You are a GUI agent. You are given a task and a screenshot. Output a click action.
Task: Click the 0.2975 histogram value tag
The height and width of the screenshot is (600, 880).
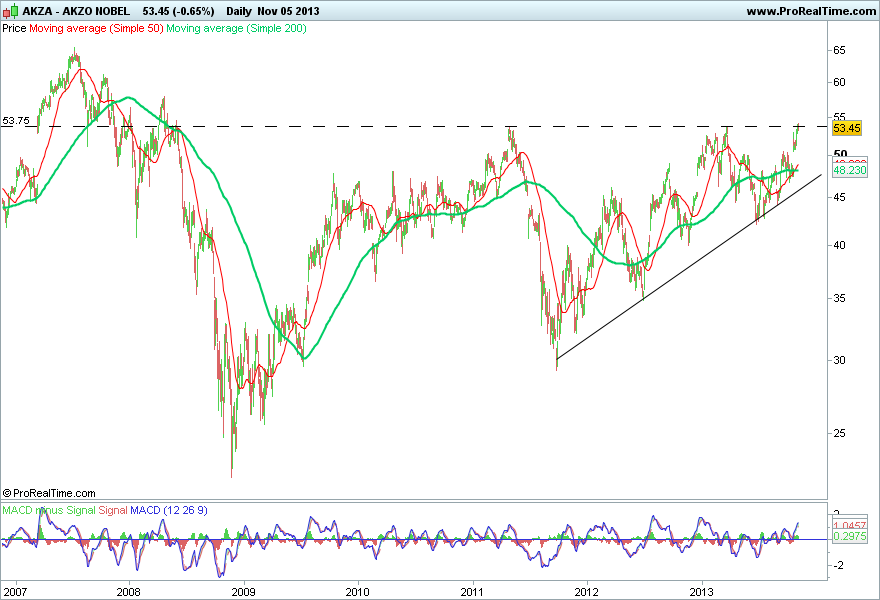tap(850, 537)
